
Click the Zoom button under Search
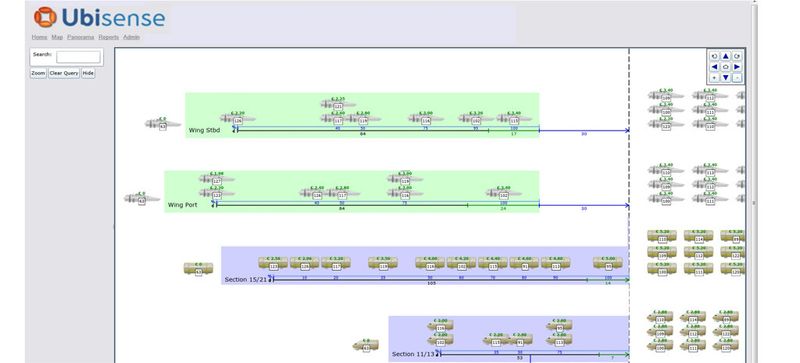tap(38, 74)
